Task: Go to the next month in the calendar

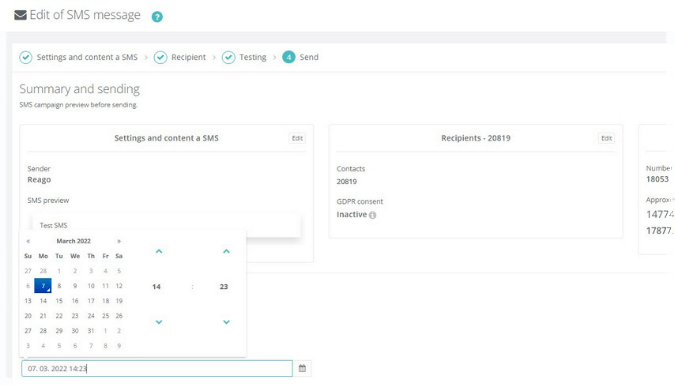Action: [119, 241]
